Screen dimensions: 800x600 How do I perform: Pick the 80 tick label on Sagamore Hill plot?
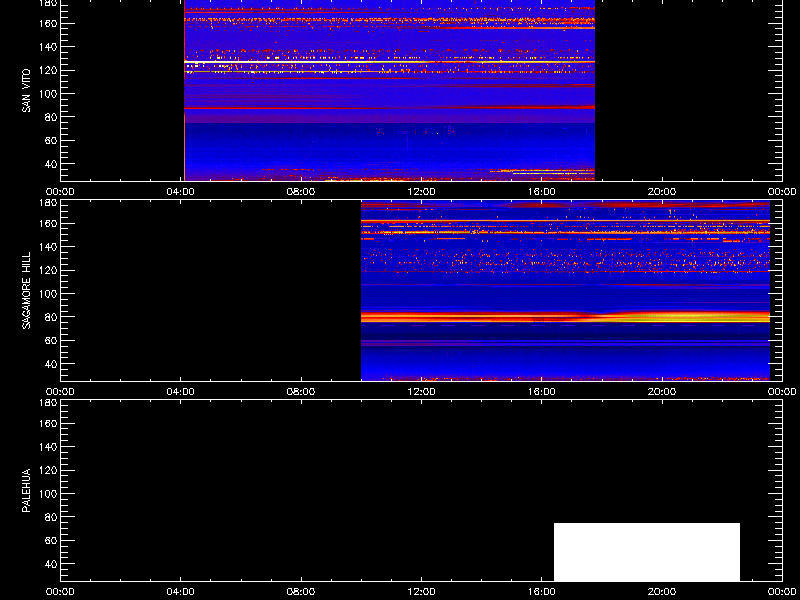tap(52, 317)
